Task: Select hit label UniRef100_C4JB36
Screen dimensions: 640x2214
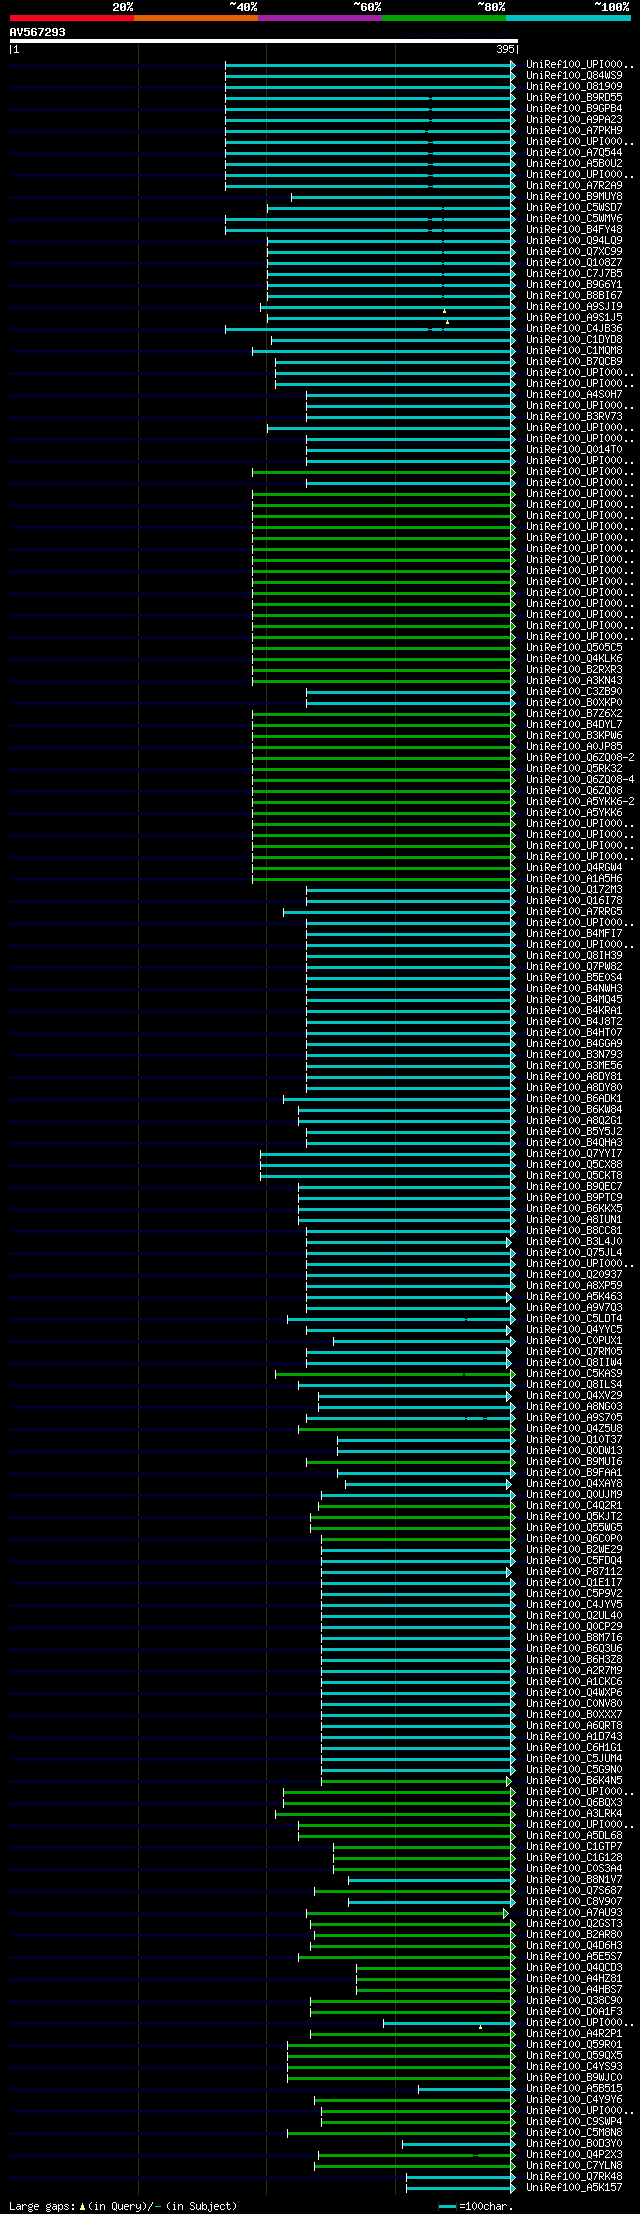Action: point(574,328)
